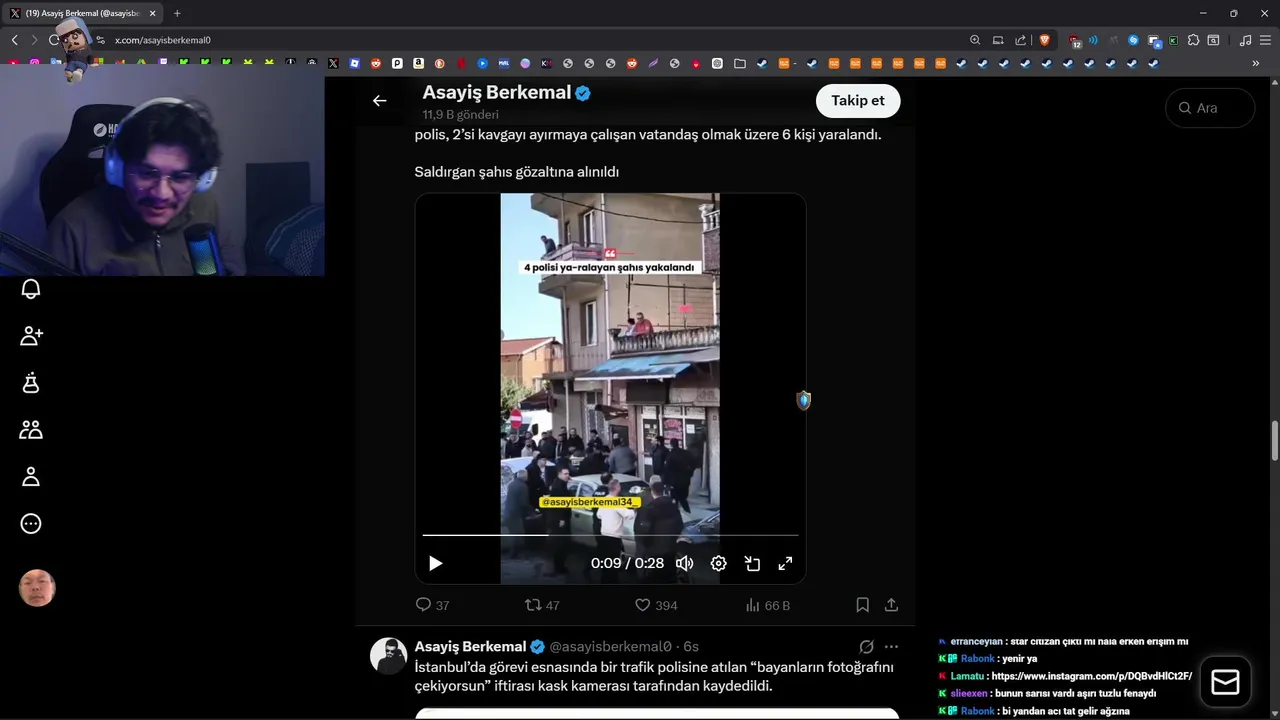Open the X bookmark in the bookmarks bar
The height and width of the screenshot is (720, 1280).
tap(333, 63)
